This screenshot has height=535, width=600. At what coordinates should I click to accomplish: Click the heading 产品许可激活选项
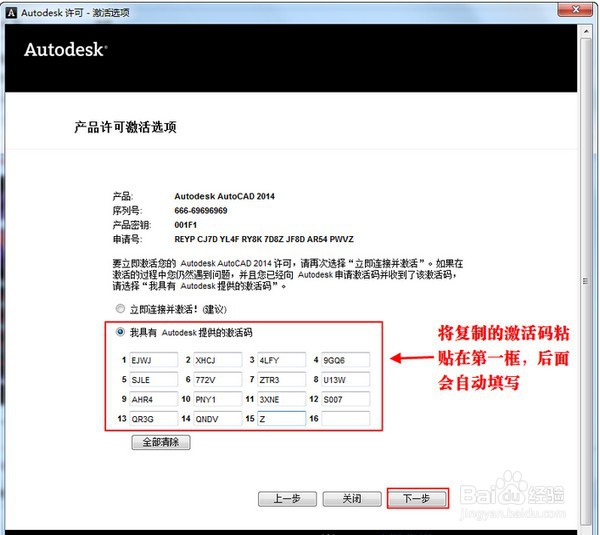[x=125, y=127]
